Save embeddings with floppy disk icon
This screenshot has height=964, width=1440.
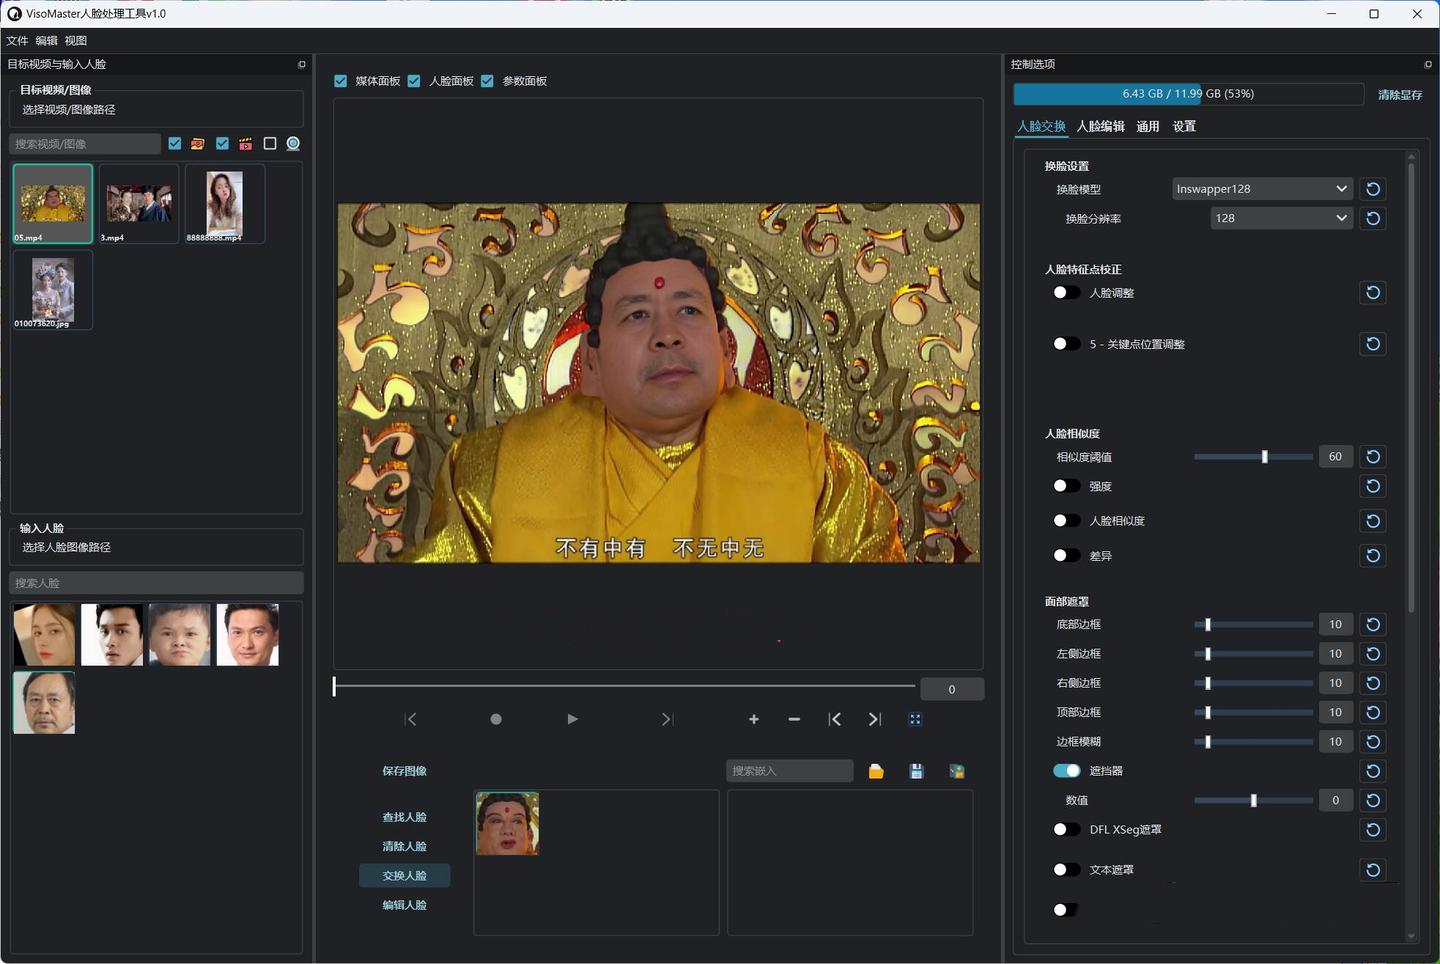coord(916,771)
